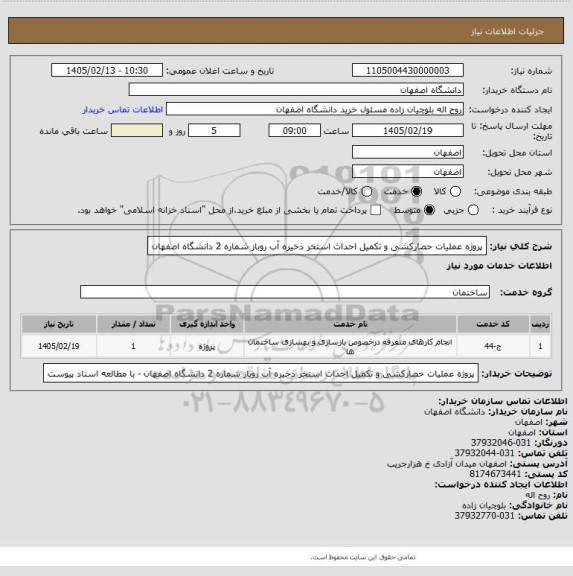Click the announcement date field 1405/02/13 - 10:30

[x=107, y=70]
